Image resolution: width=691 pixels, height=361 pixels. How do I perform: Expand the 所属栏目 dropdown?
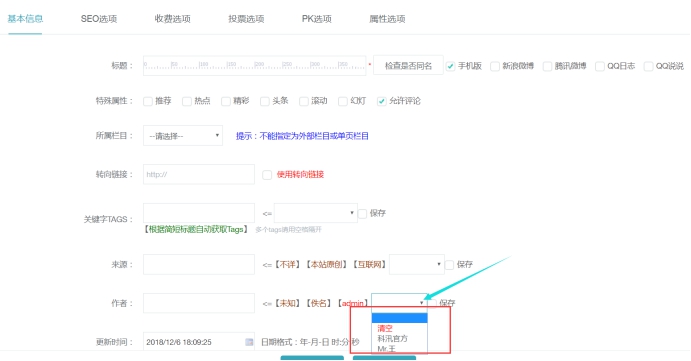point(183,136)
